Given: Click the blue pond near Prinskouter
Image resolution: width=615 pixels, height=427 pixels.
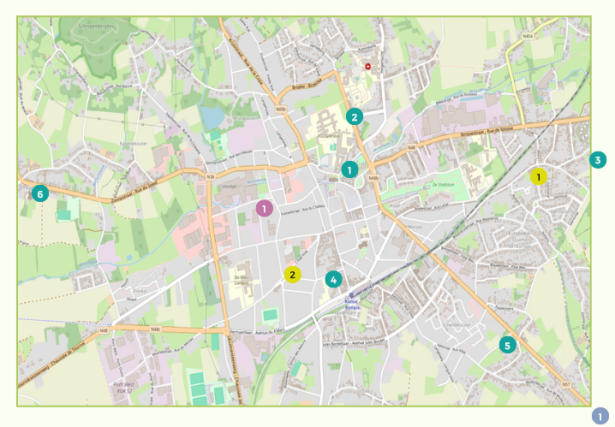Looking at the screenshot, I should pyautogui.click(x=212, y=117).
